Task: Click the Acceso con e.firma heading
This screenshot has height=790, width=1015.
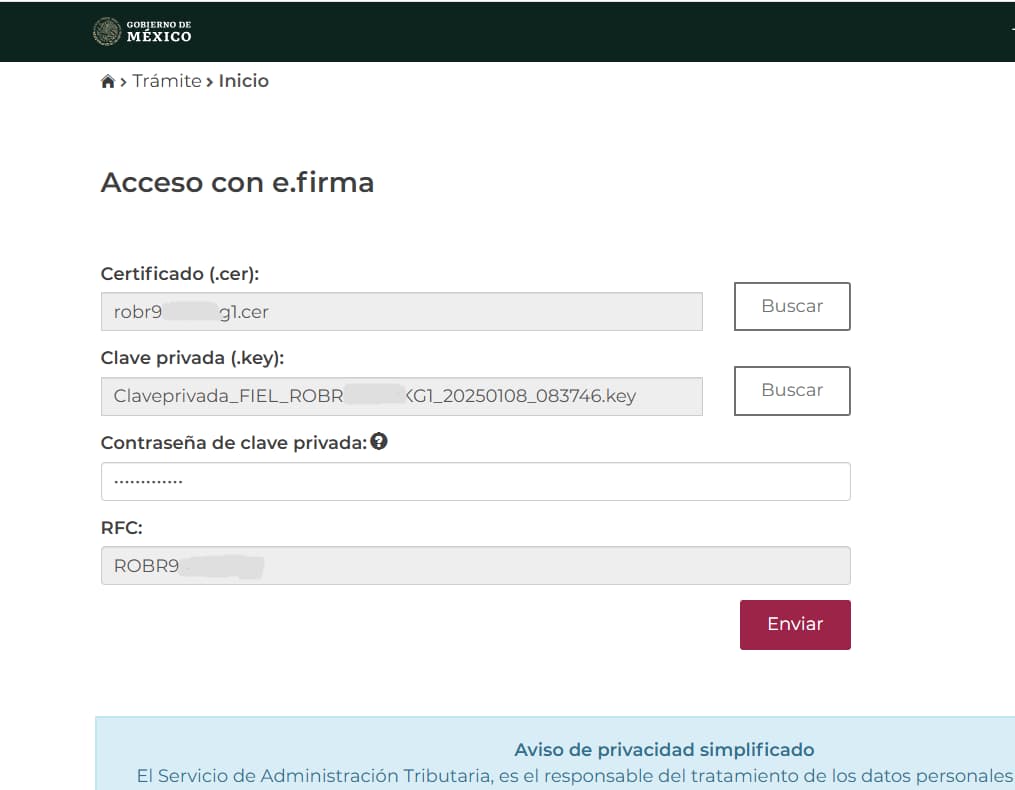Action: 238,183
